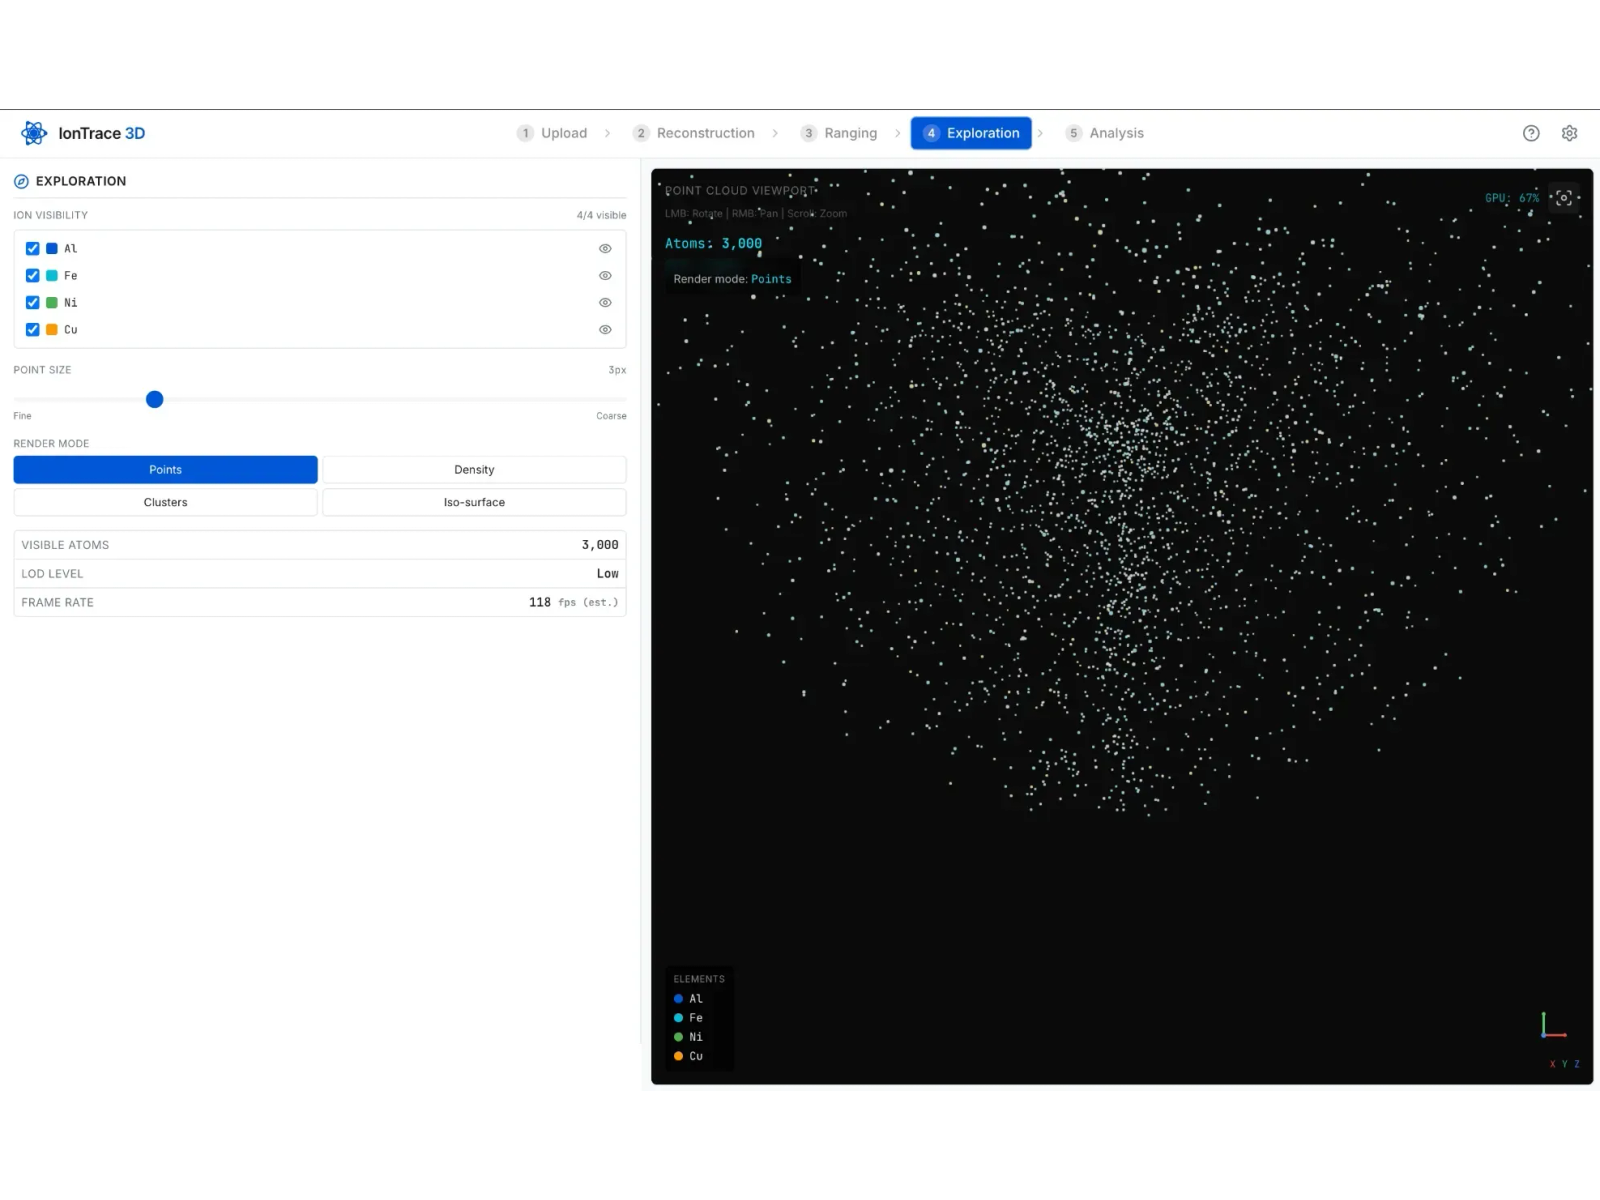Image resolution: width=1600 pixels, height=1200 pixels.
Task: Go to step 3 Ranging
Action: tap(839, 133)
